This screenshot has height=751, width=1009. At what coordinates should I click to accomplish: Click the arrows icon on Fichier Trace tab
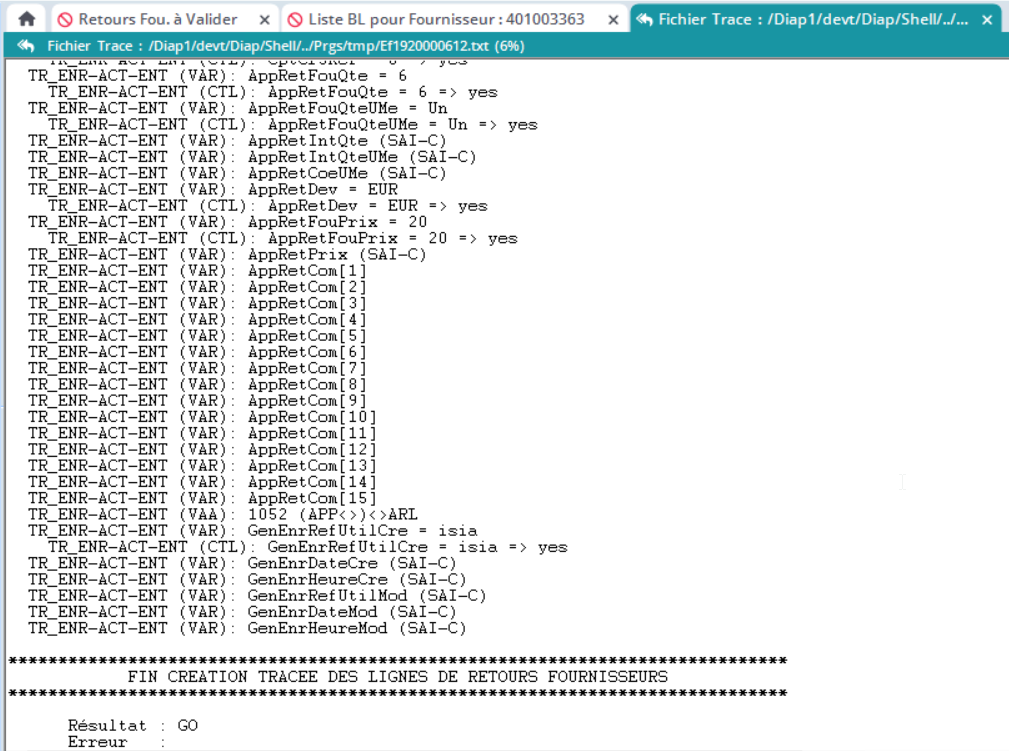point(645,19)
